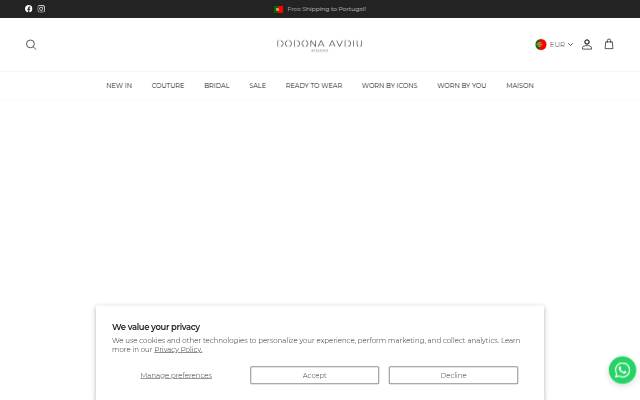640x400 pixels.
Task: Click the Portugal flag currency icon
Action: point(541,44)
